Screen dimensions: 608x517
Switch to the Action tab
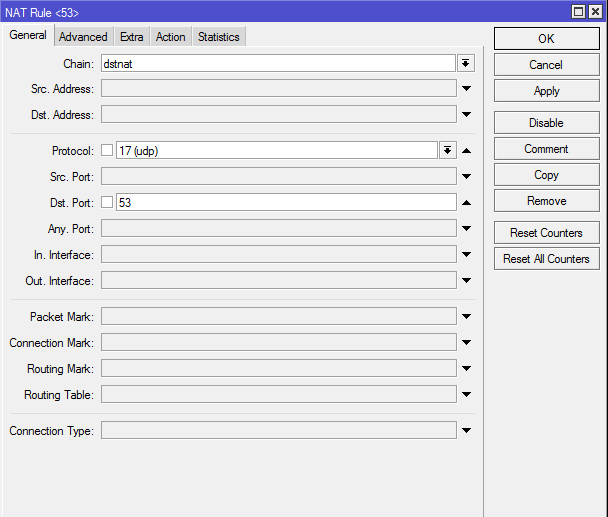pyautogui.click(x=171, y=37)
